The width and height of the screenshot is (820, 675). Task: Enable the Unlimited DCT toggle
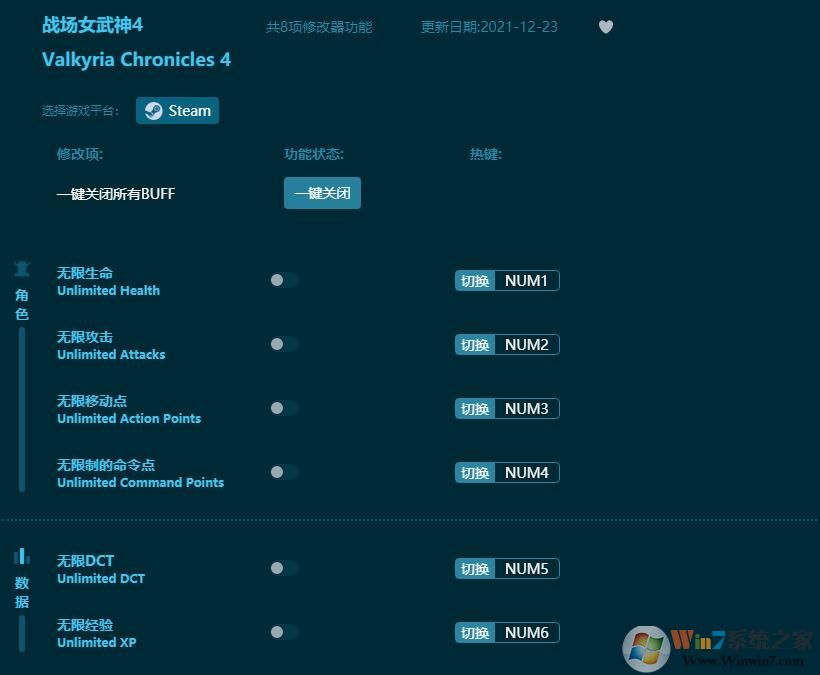[283, 568]
